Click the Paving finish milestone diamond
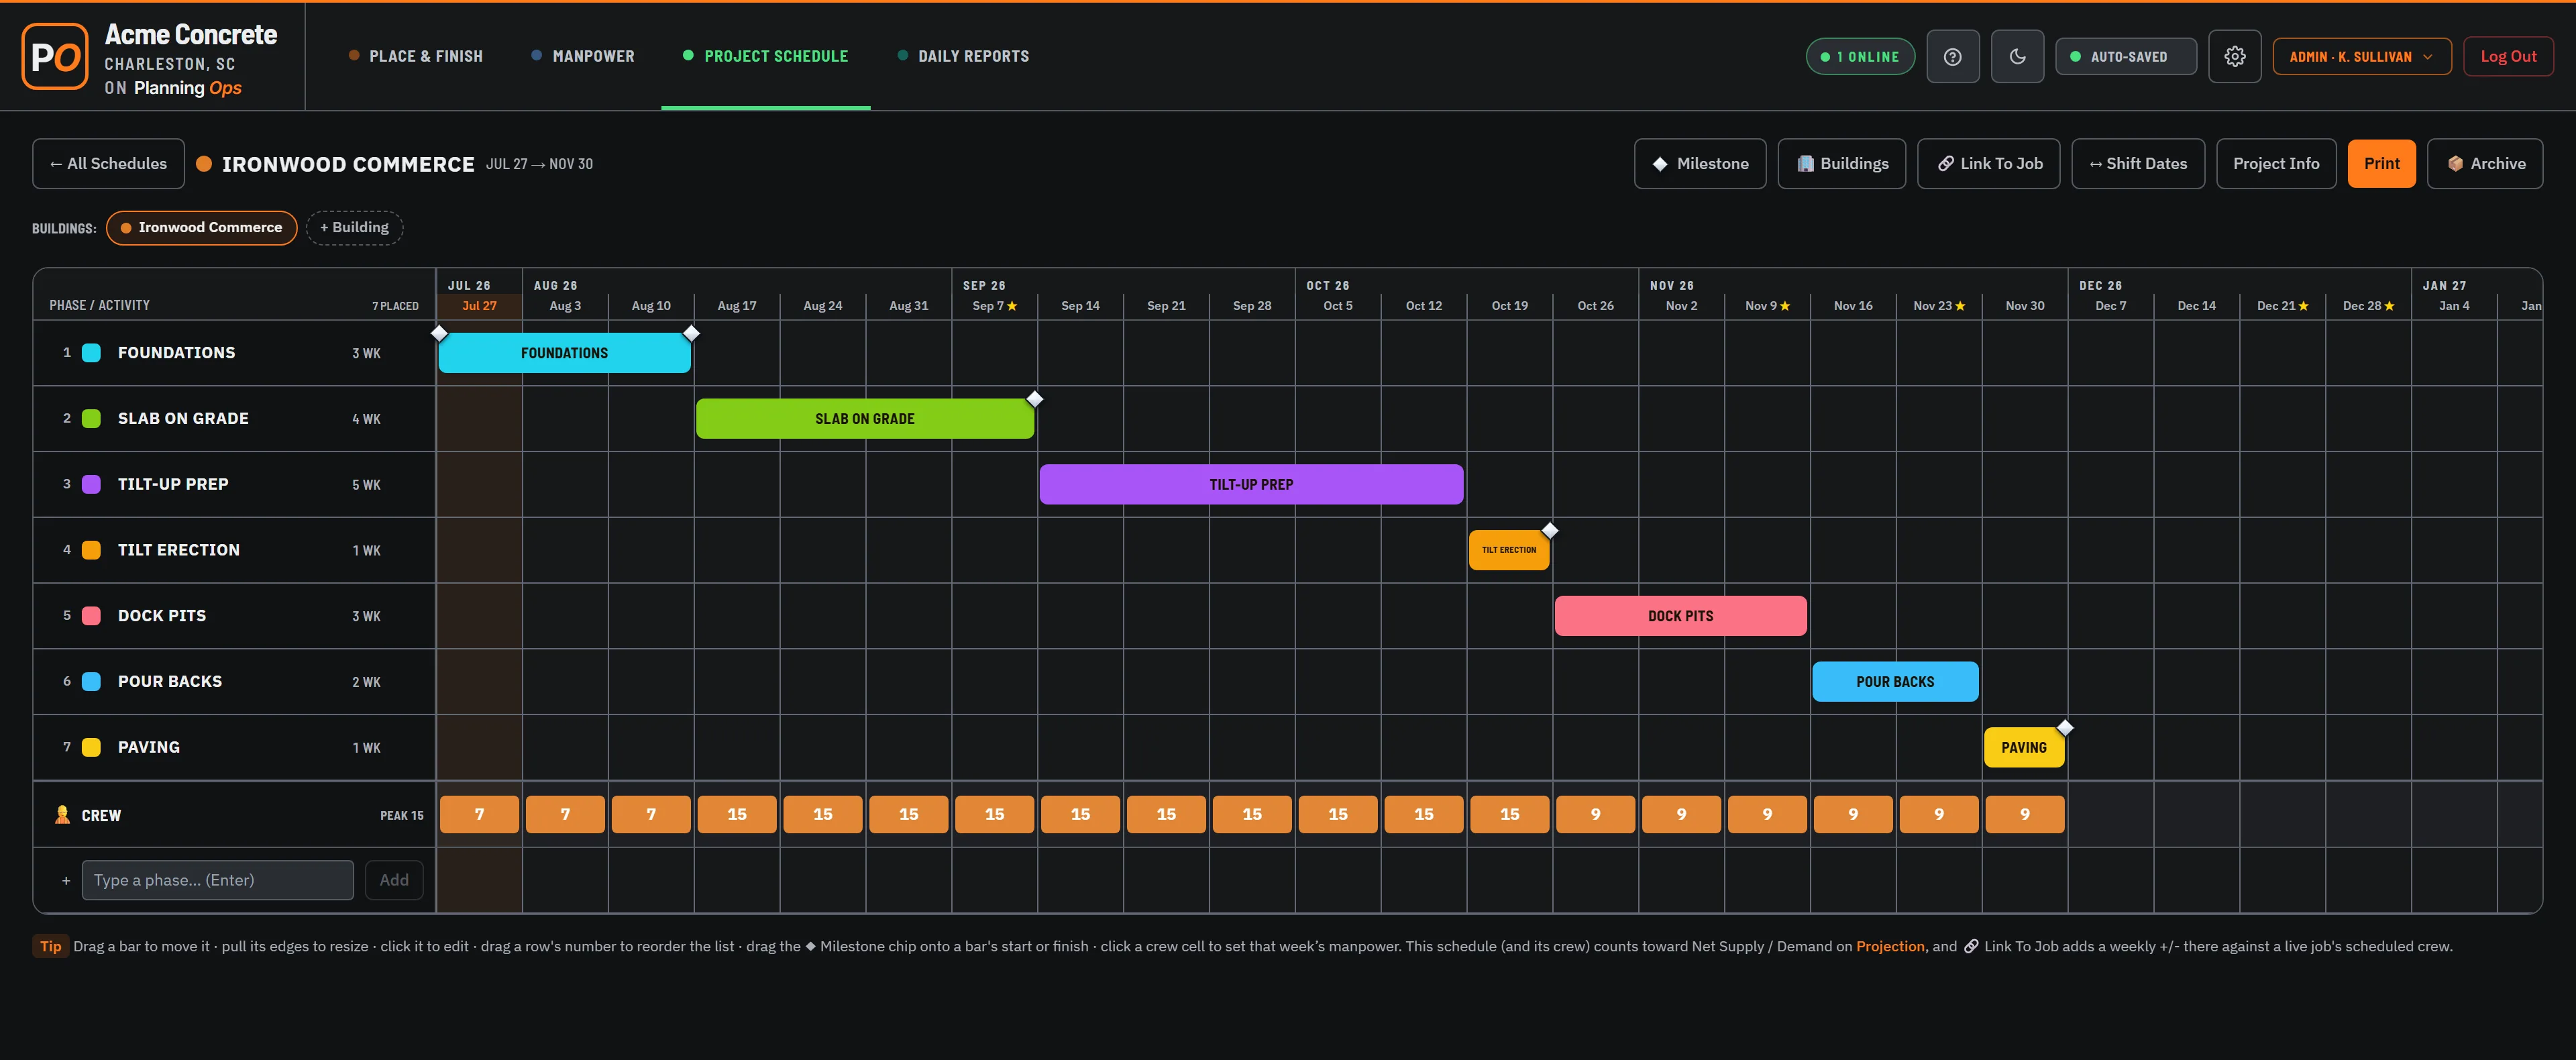 [x=2065, y=728]
